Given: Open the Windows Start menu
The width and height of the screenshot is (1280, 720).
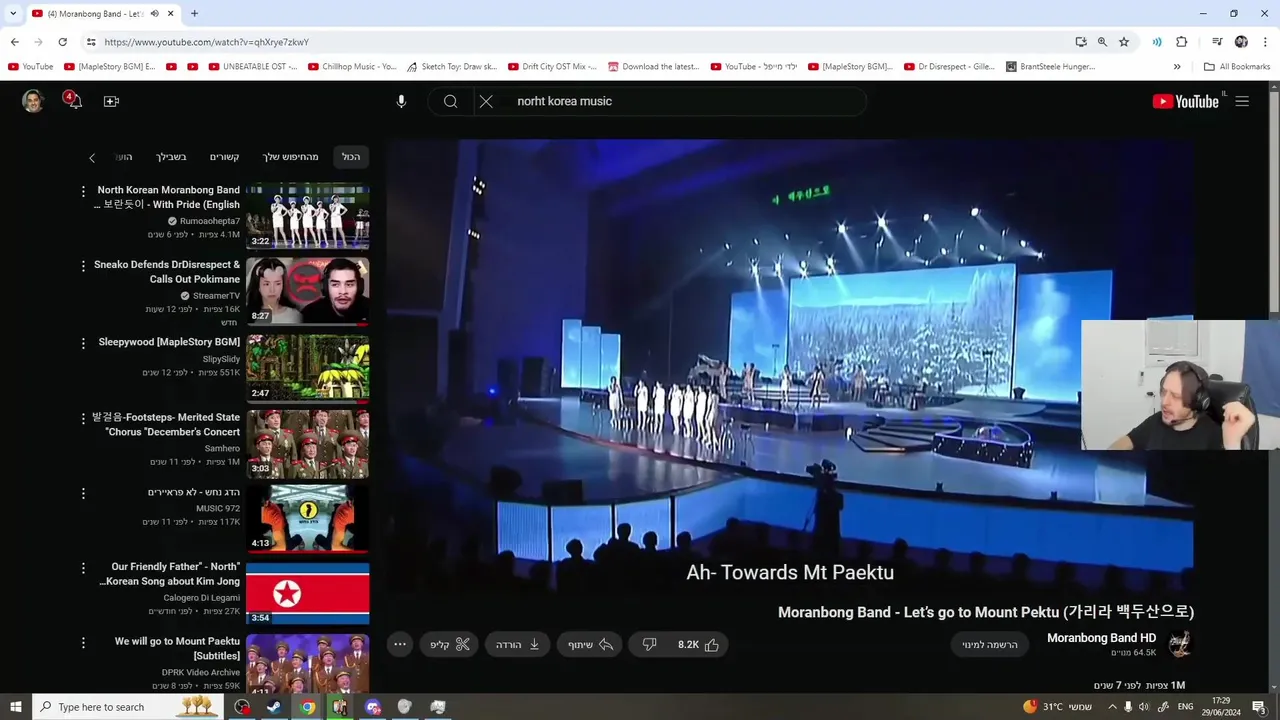Looking at the screenshot, I should (16, 707).
